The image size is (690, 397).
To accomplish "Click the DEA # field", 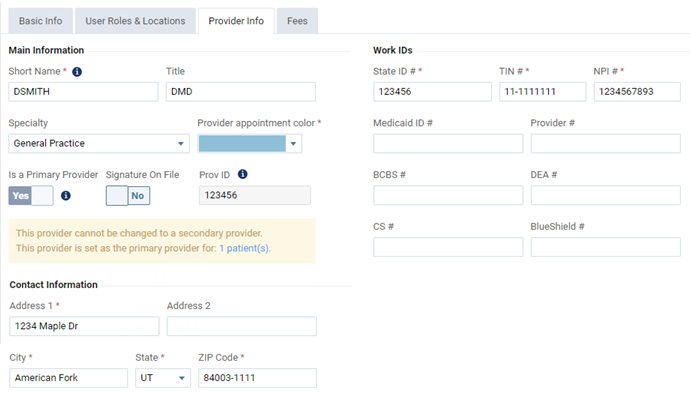I will 606,195.
